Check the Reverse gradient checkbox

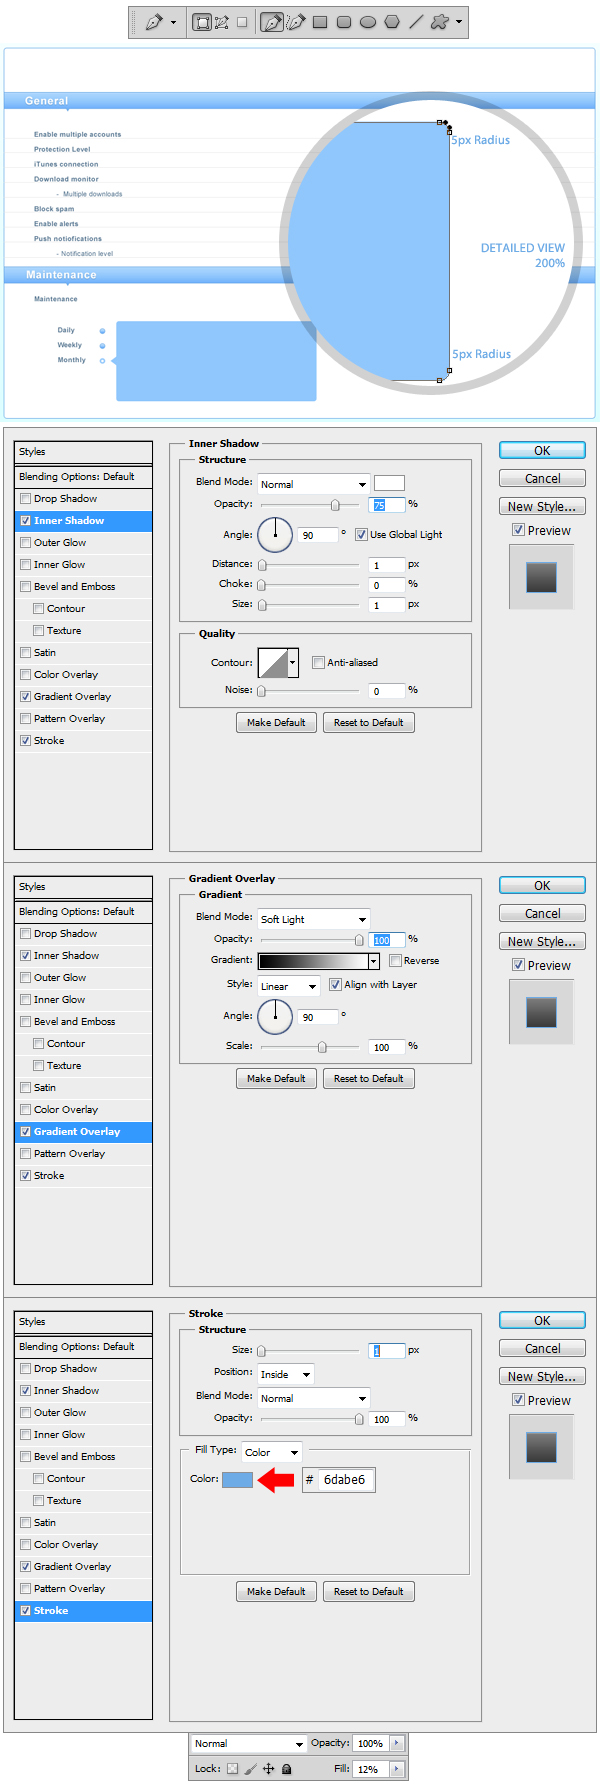click(x=395, y=961)
